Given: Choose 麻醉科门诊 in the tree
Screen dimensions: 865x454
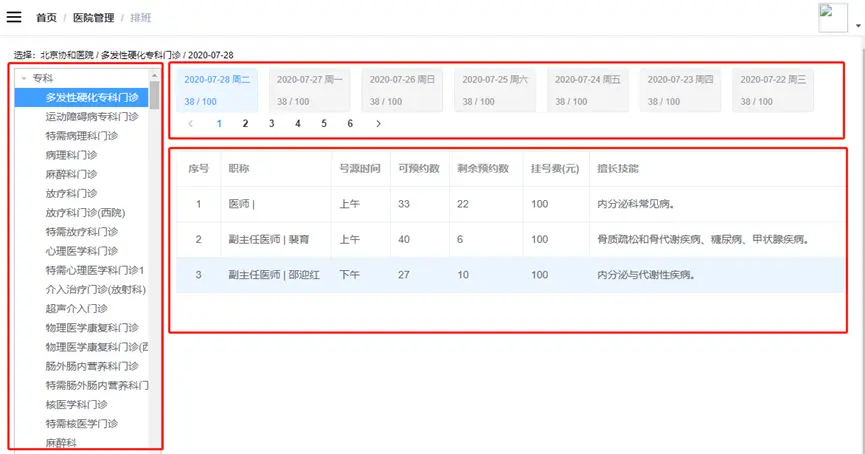Looking at the screenshot, I should [71, 174].
